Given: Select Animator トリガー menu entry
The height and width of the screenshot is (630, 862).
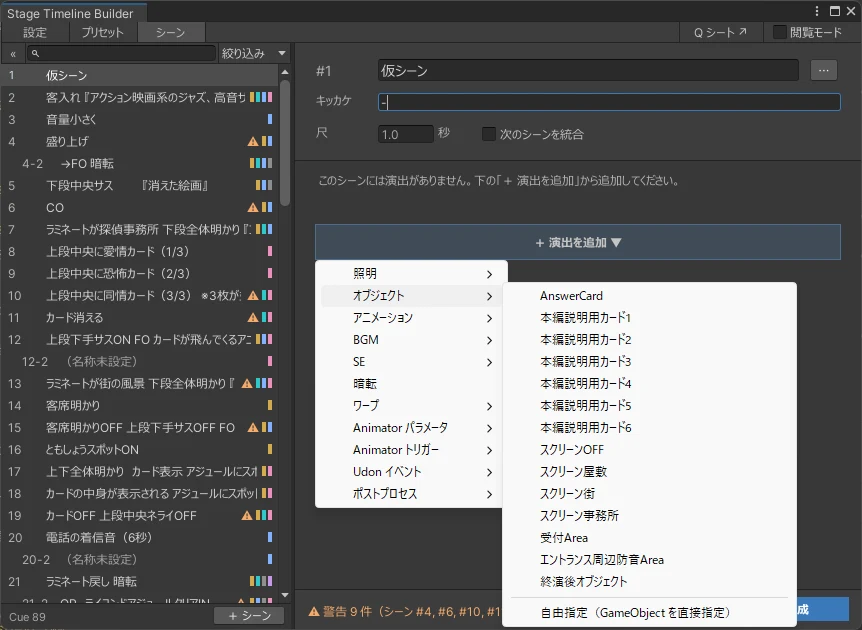Looking at the screenshot, I should pyautogui.click(x=411, y=450).
